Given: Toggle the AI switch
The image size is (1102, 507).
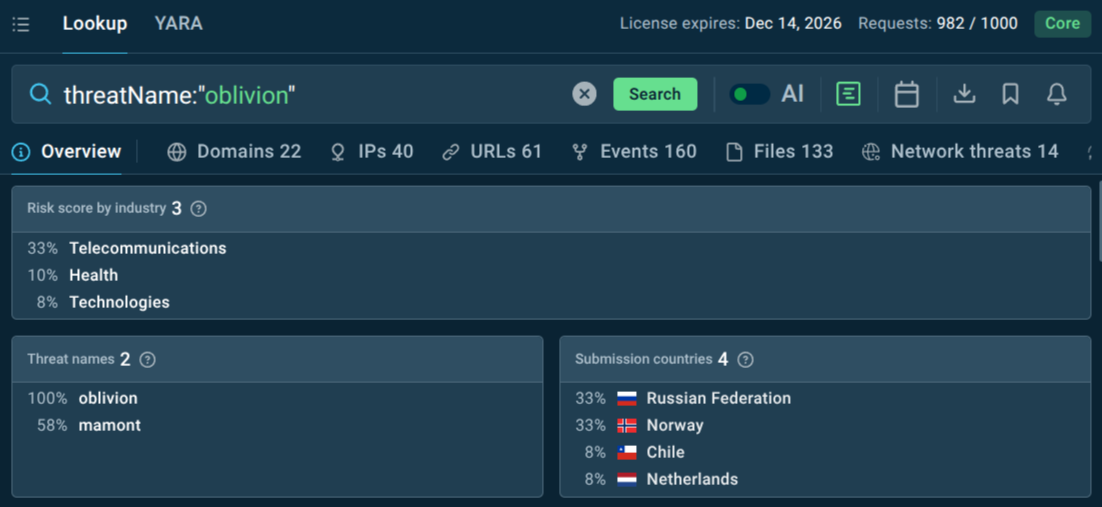Looking at the screenshot, I should (749, 94).
